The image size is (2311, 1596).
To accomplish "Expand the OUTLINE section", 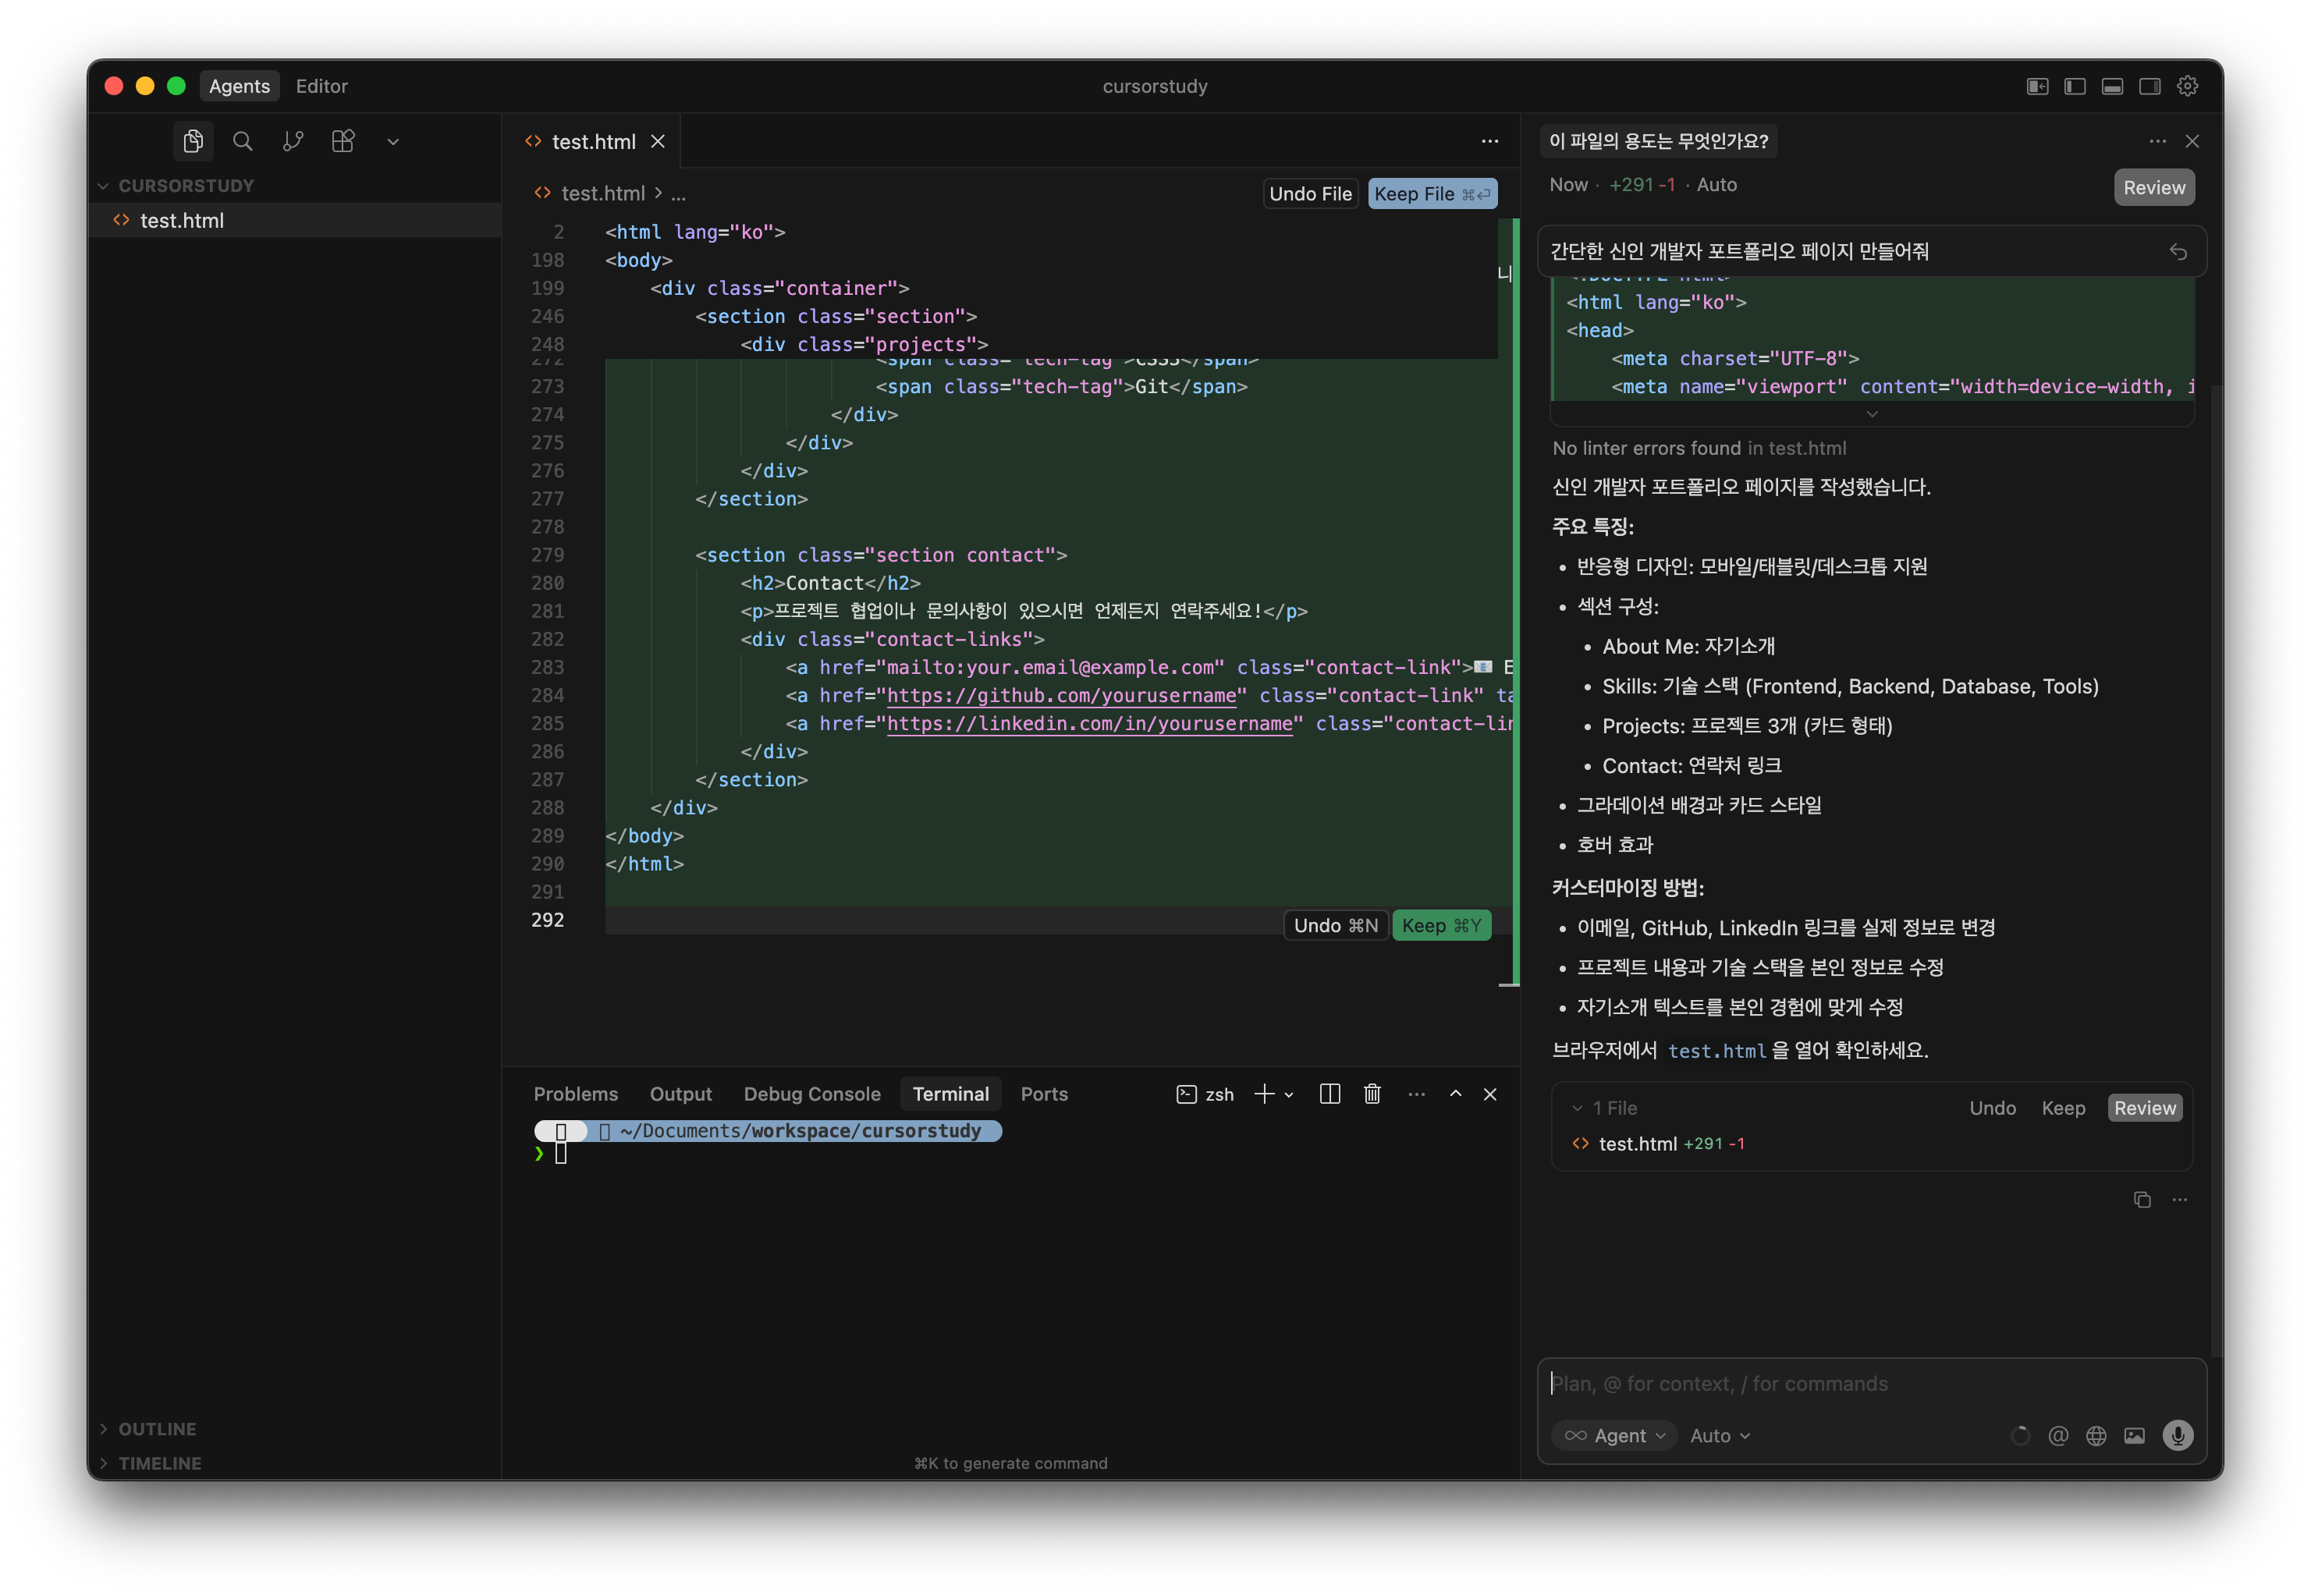I will click(157, 1429).
